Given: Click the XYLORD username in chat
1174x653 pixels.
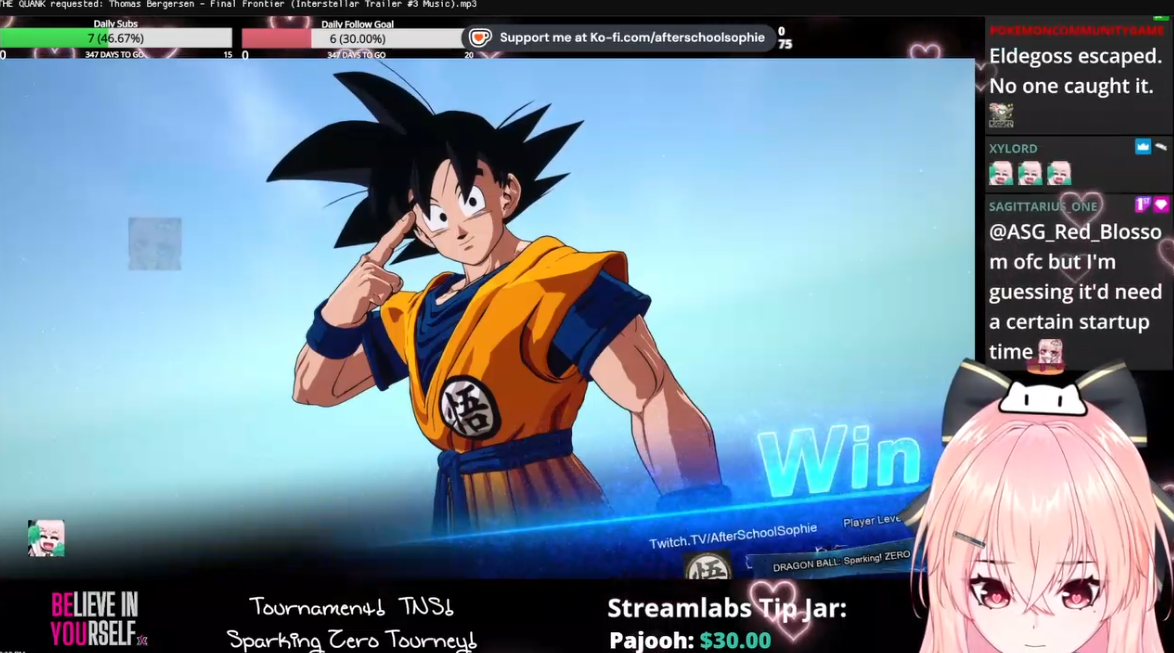Looking at the screenshot, I should pyautogui.click(x=1013, y=148).
